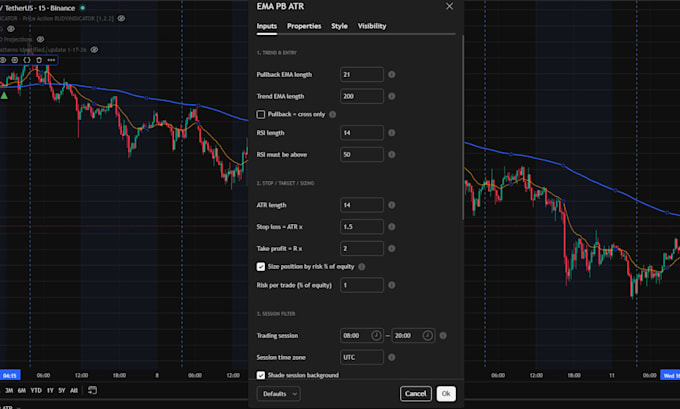
Task: Open source code braces icon on selected indicator
Action: [27, 60]
